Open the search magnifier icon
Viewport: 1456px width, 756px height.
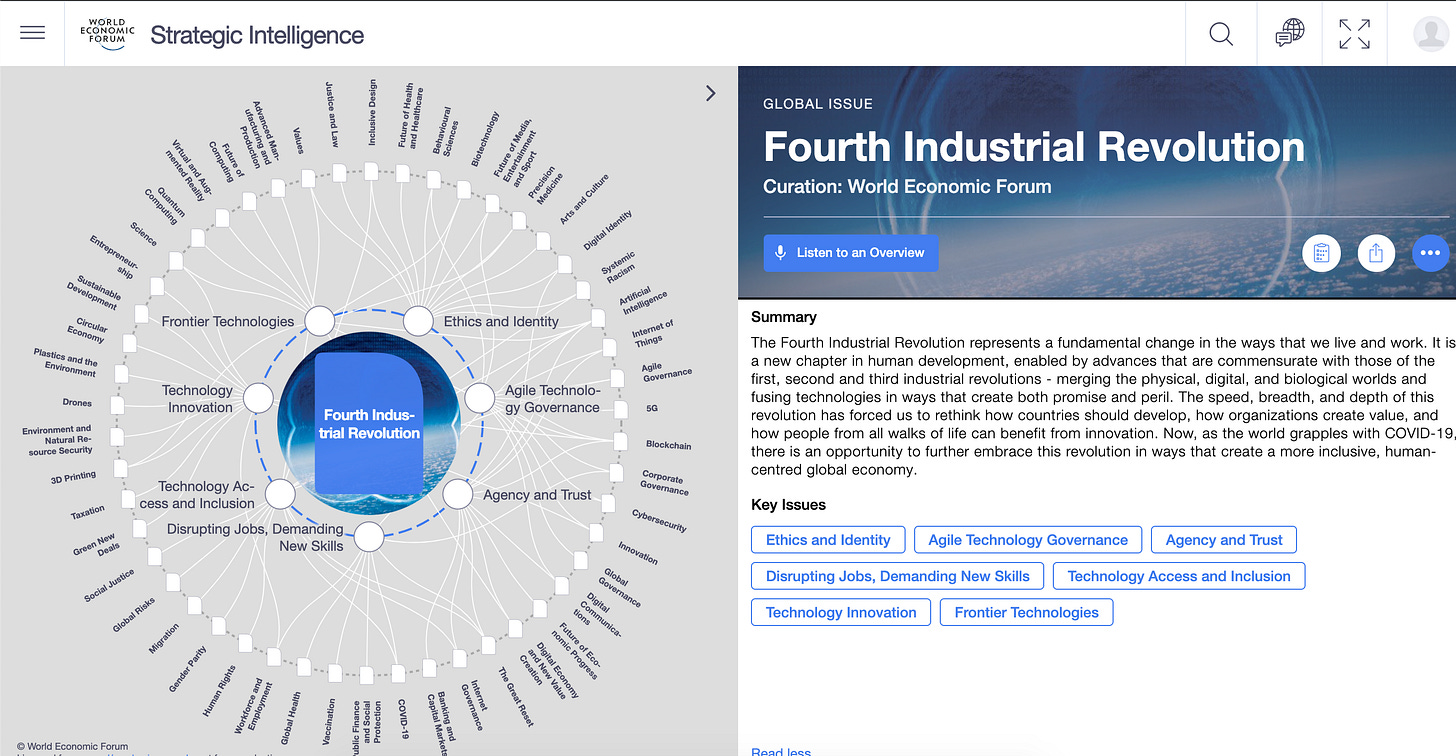click(x=1220, y=34)
